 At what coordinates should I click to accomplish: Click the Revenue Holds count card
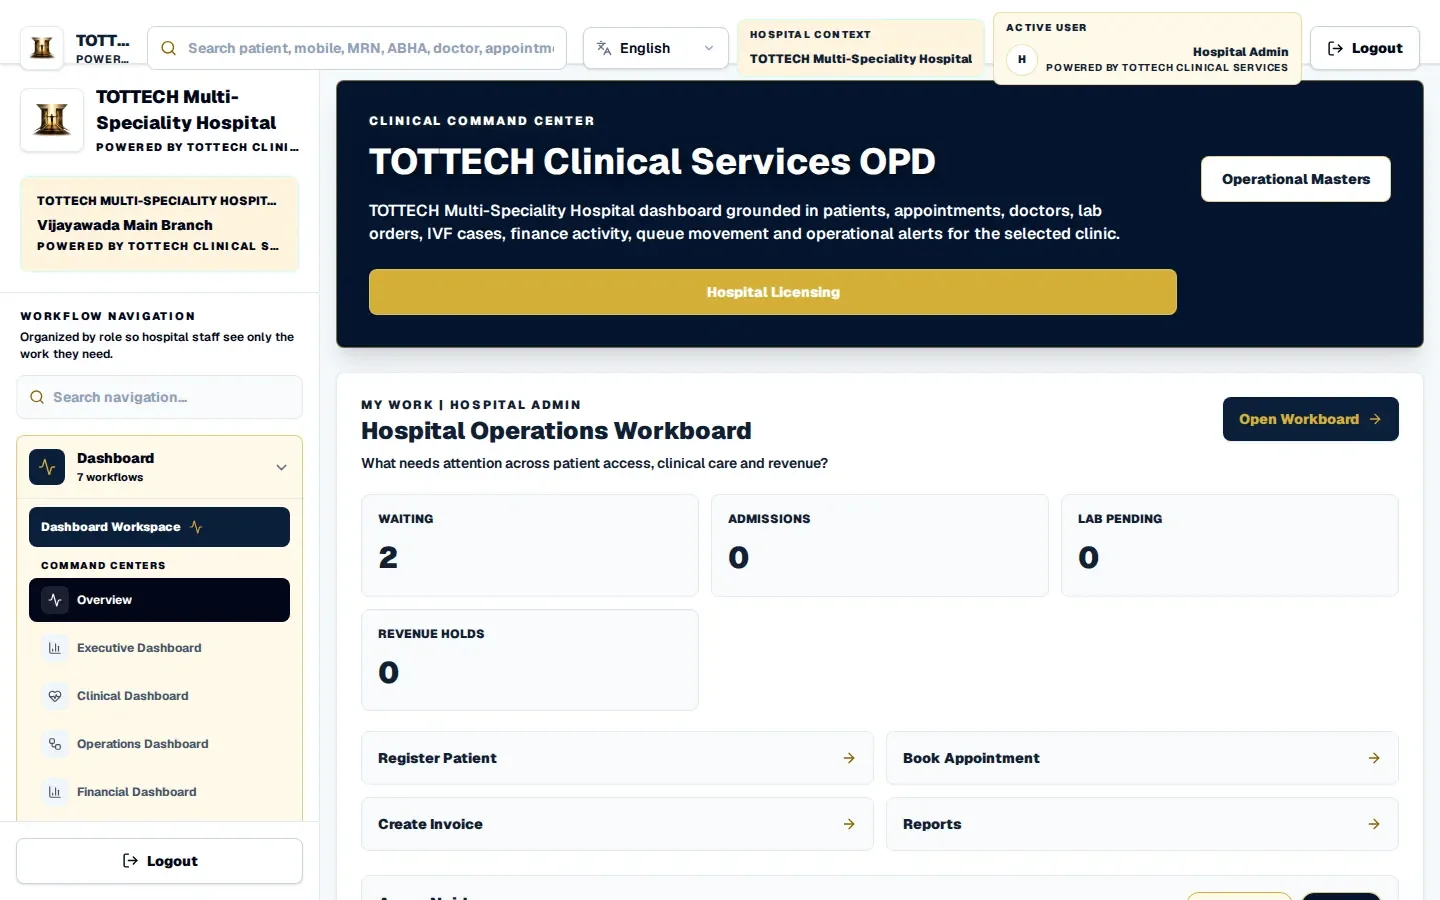tap(530, 660)
